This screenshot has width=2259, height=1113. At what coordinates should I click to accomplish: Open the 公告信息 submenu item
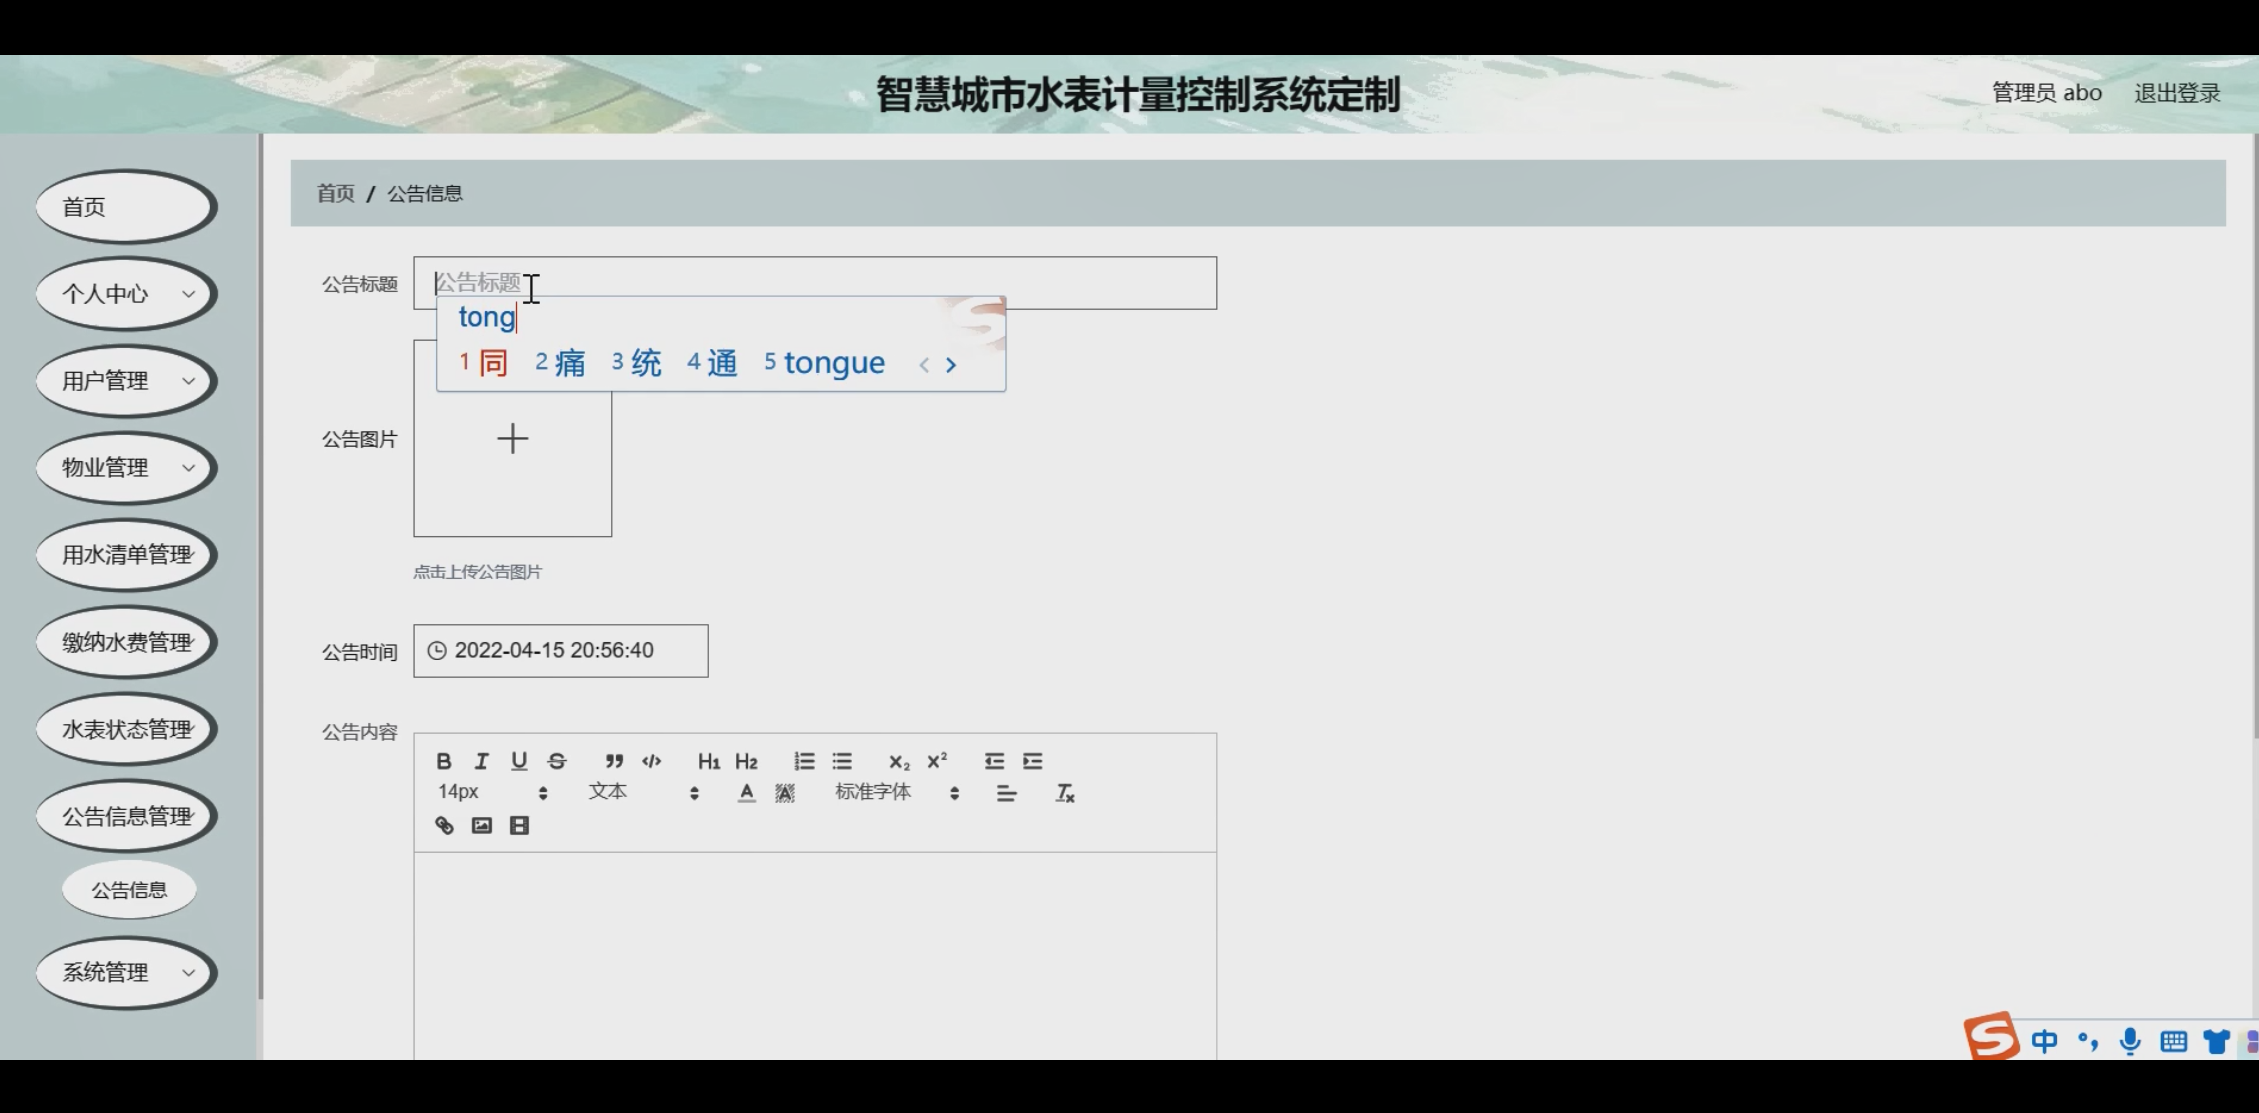[x=129, y=890]
